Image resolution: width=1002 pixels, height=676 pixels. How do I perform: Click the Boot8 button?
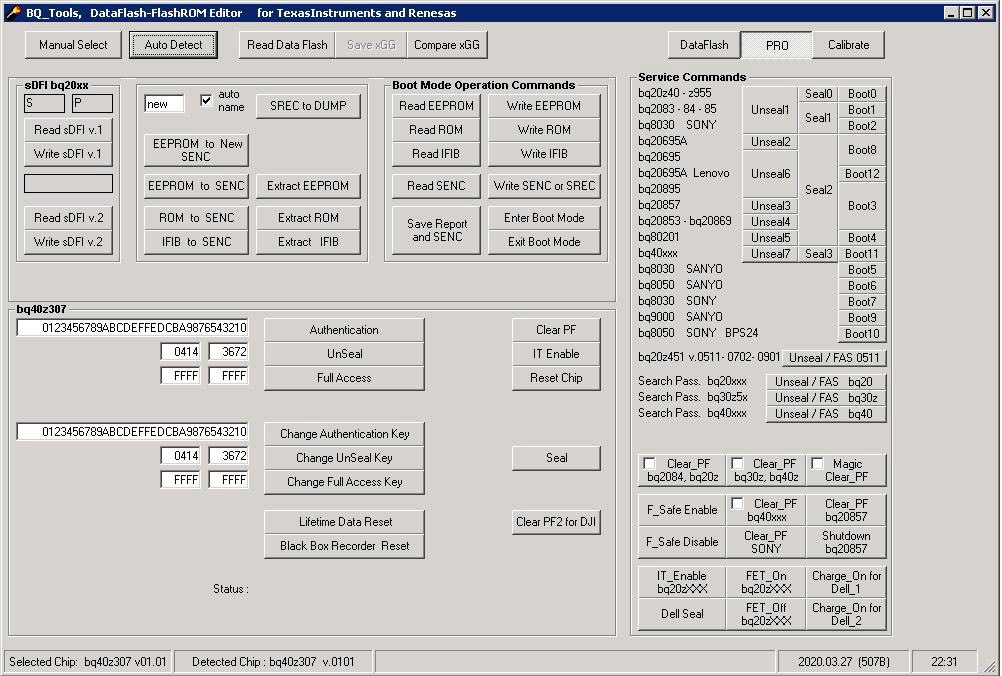tap(862, 150)
